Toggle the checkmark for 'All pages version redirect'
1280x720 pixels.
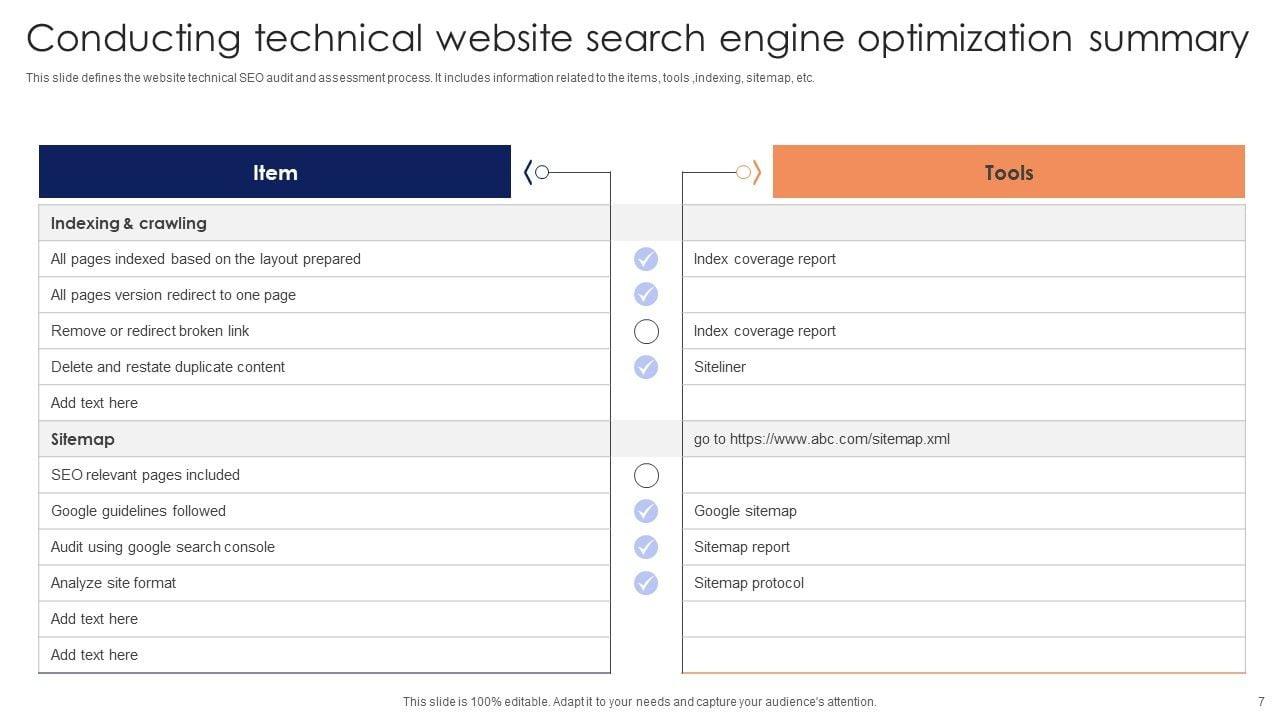(x=646, y=295)
